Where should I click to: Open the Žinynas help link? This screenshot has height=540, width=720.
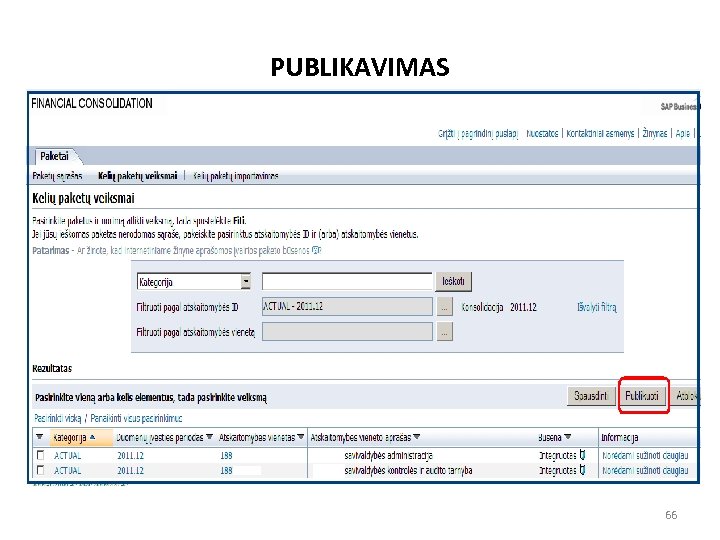(x=655, y=134)
